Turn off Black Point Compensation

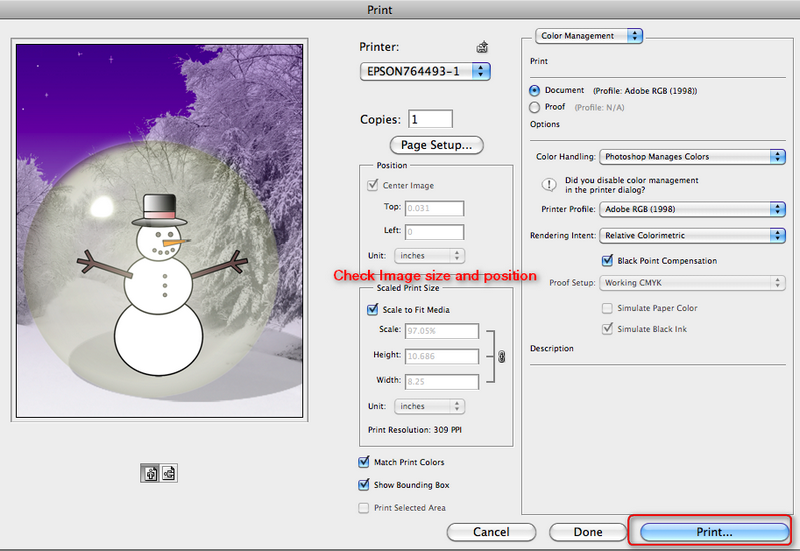(607, 260)
